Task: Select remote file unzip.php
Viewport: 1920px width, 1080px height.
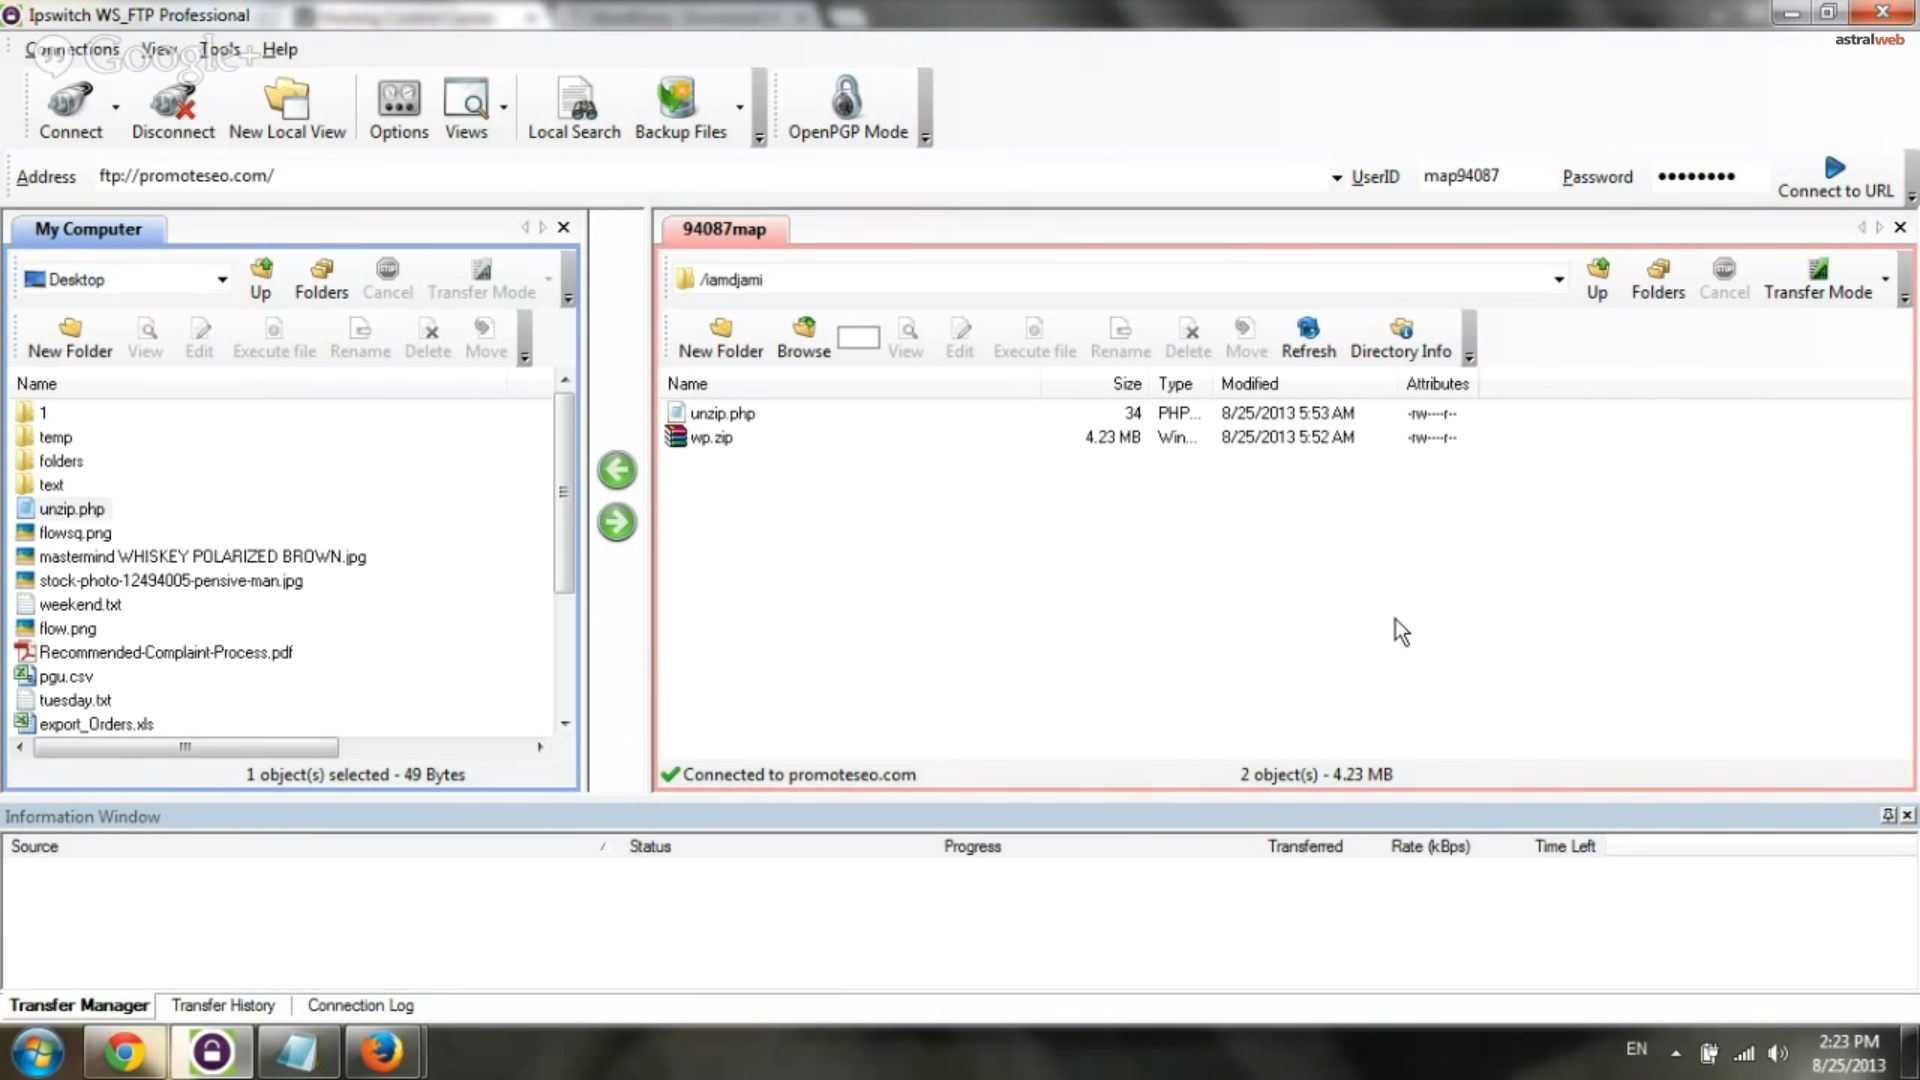Action: click(x=722, y=413)
